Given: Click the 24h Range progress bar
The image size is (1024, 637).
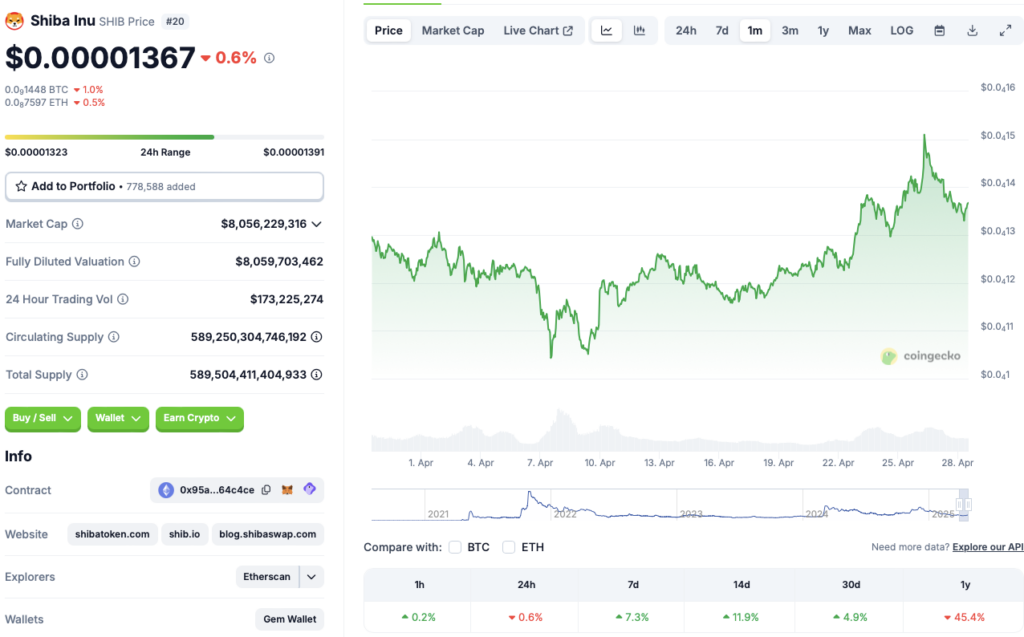Looking at the screenshot, I should point(164,137).
